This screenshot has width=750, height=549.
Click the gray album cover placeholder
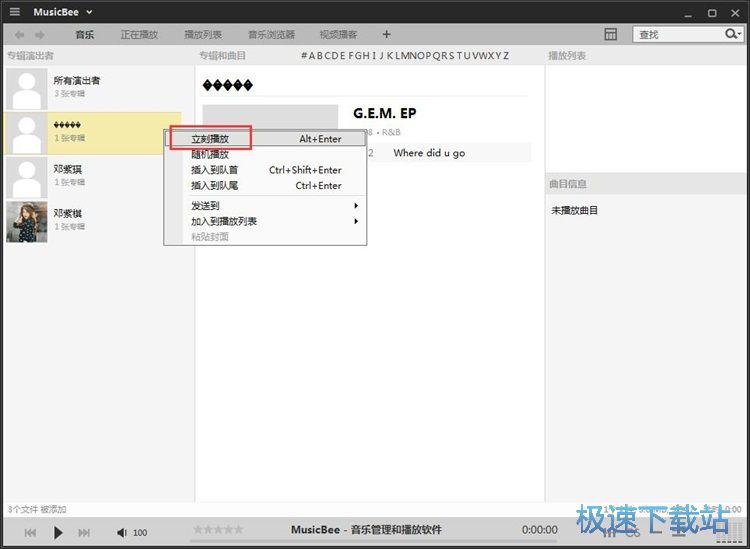(x=270, y=117)
